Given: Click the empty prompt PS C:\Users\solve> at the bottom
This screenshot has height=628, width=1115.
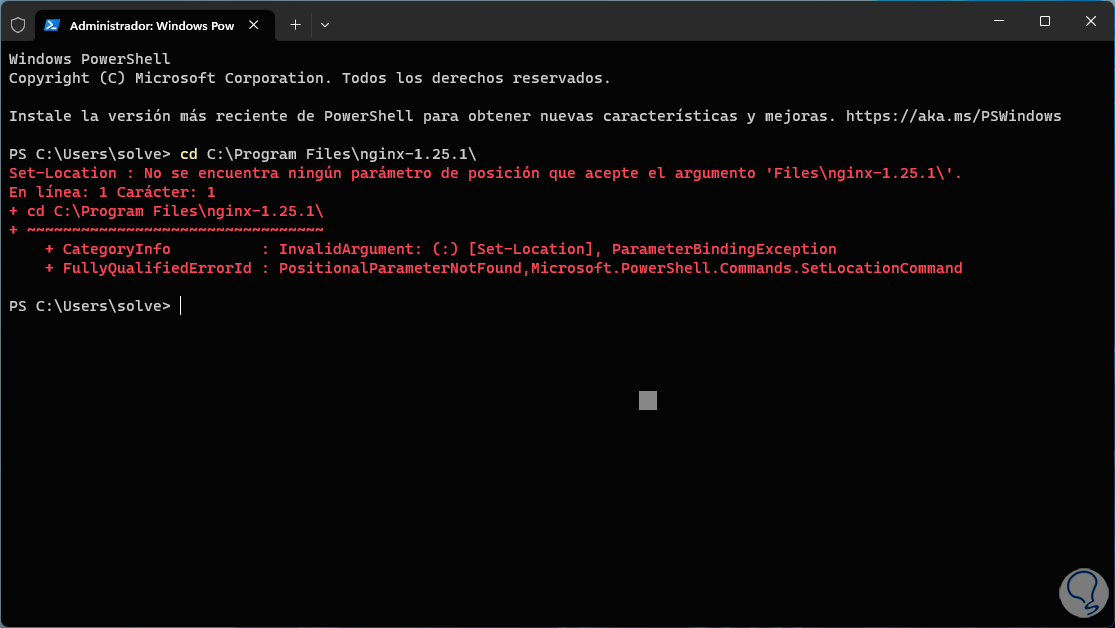Looking at the screenshot, I should click(x=90, y=306).
